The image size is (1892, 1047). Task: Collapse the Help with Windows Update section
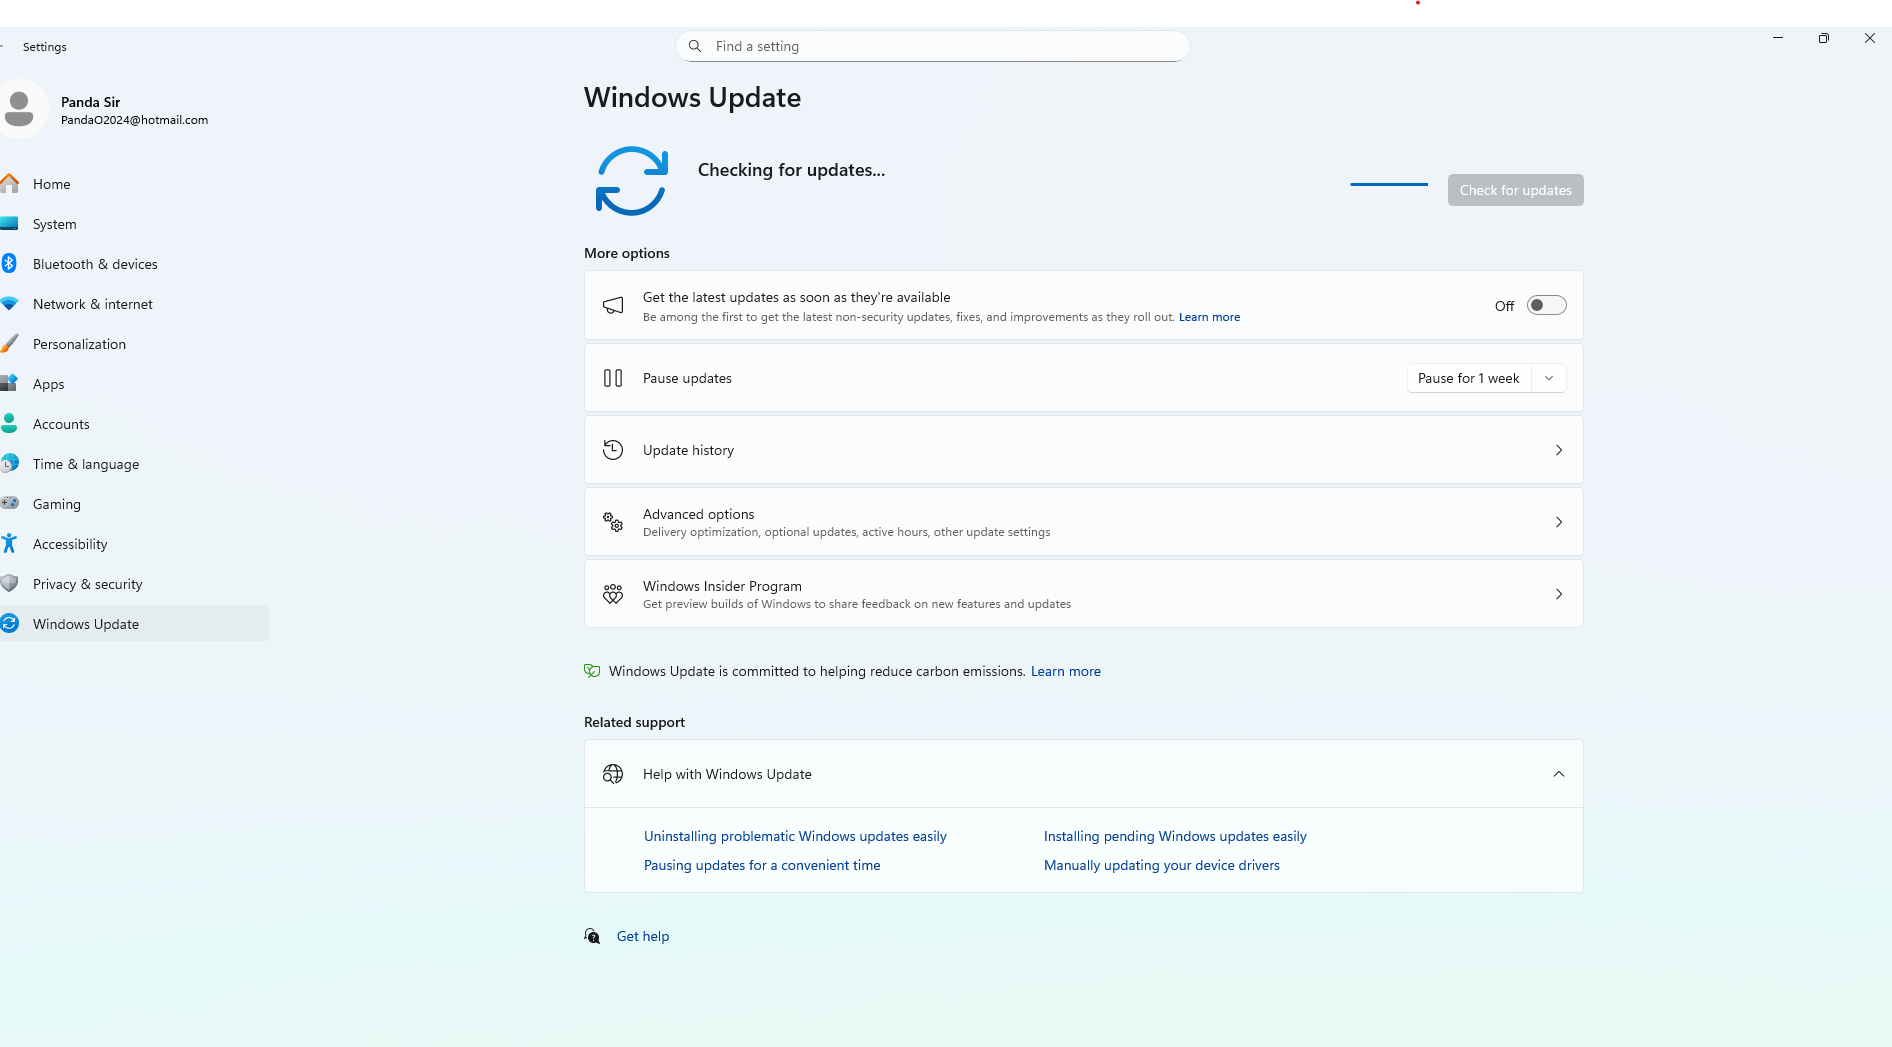point(1558,774)
